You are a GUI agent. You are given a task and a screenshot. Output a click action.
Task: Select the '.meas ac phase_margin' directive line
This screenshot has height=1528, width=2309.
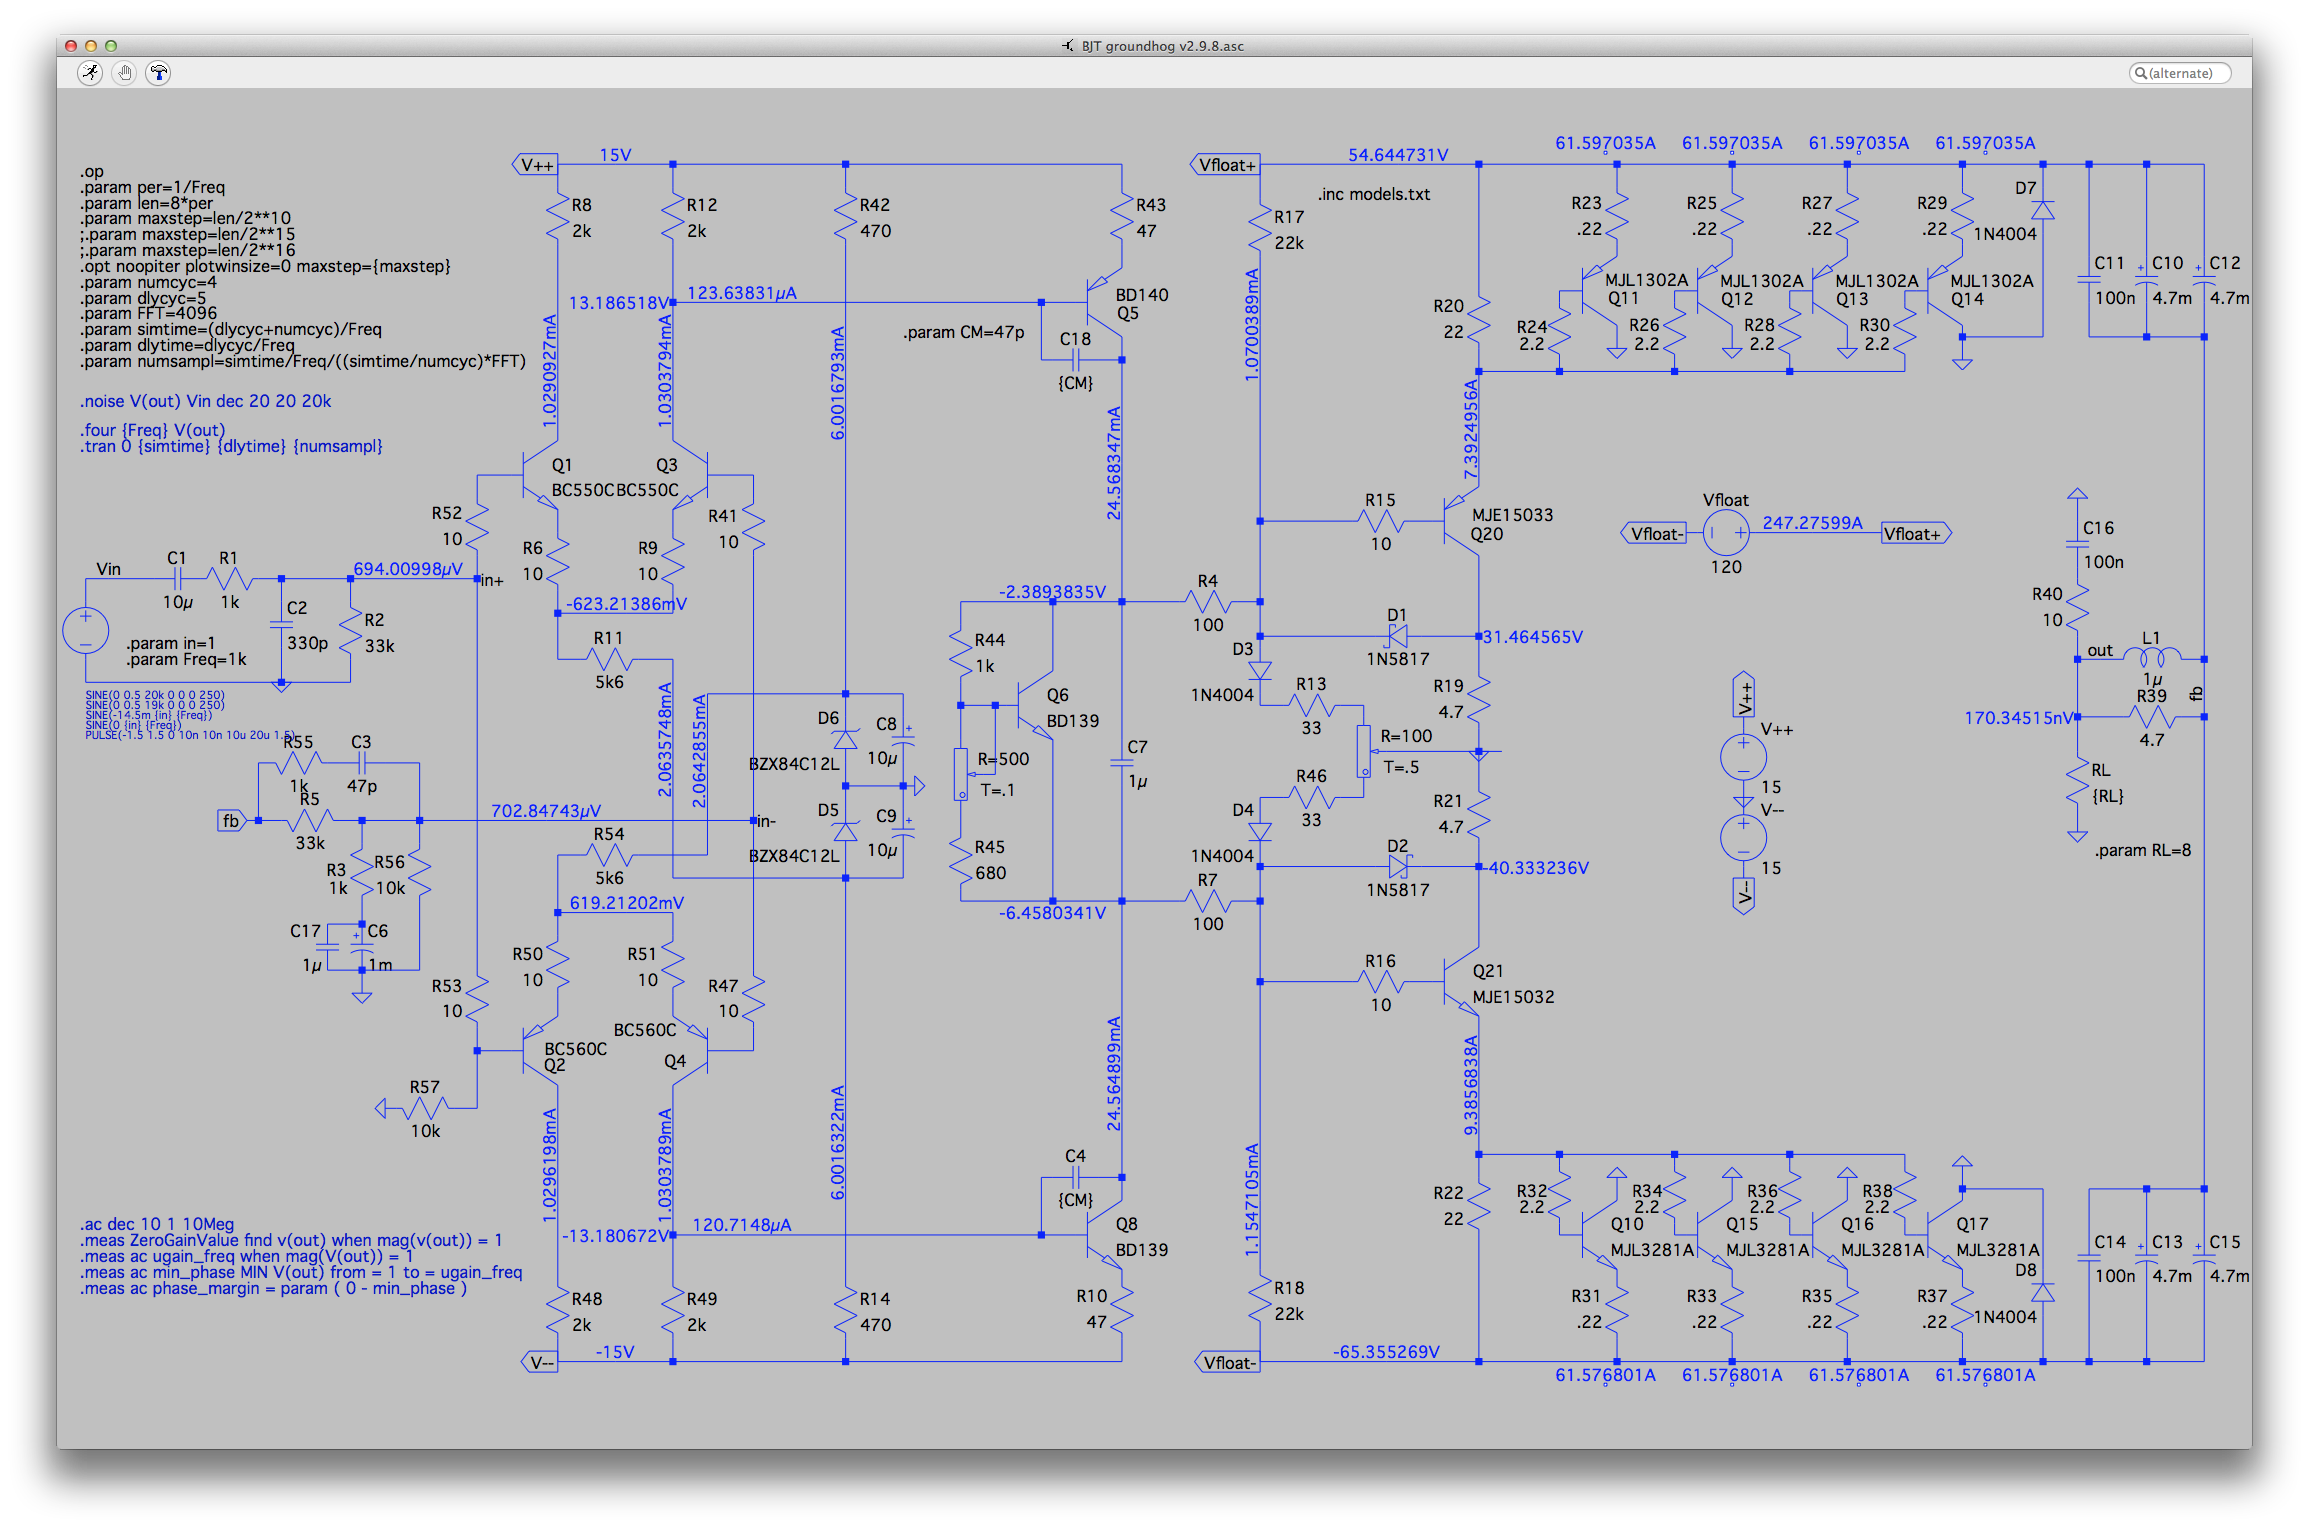pyautogui.click(x=273, y=1288)
